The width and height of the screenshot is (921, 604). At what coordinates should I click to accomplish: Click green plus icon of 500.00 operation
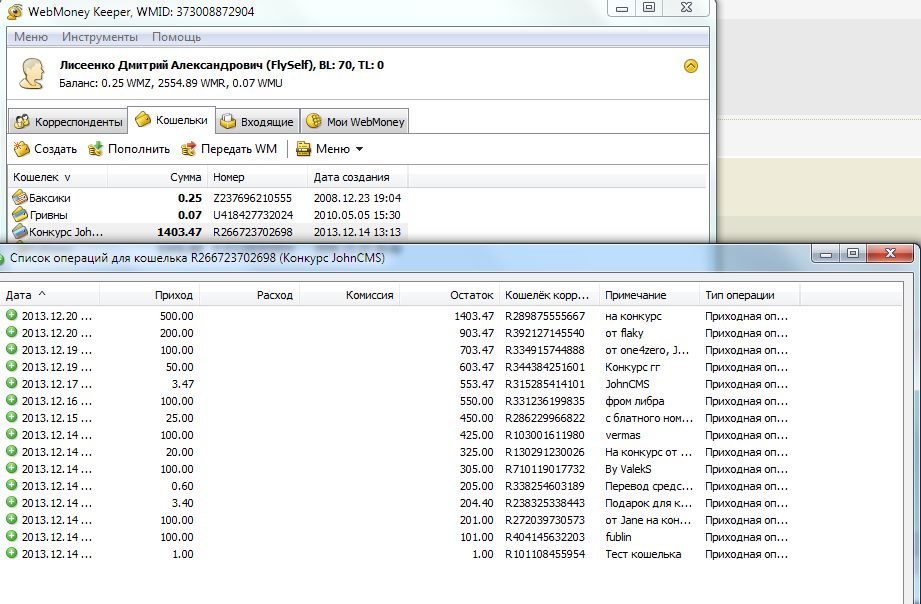(x=12, y=315)
